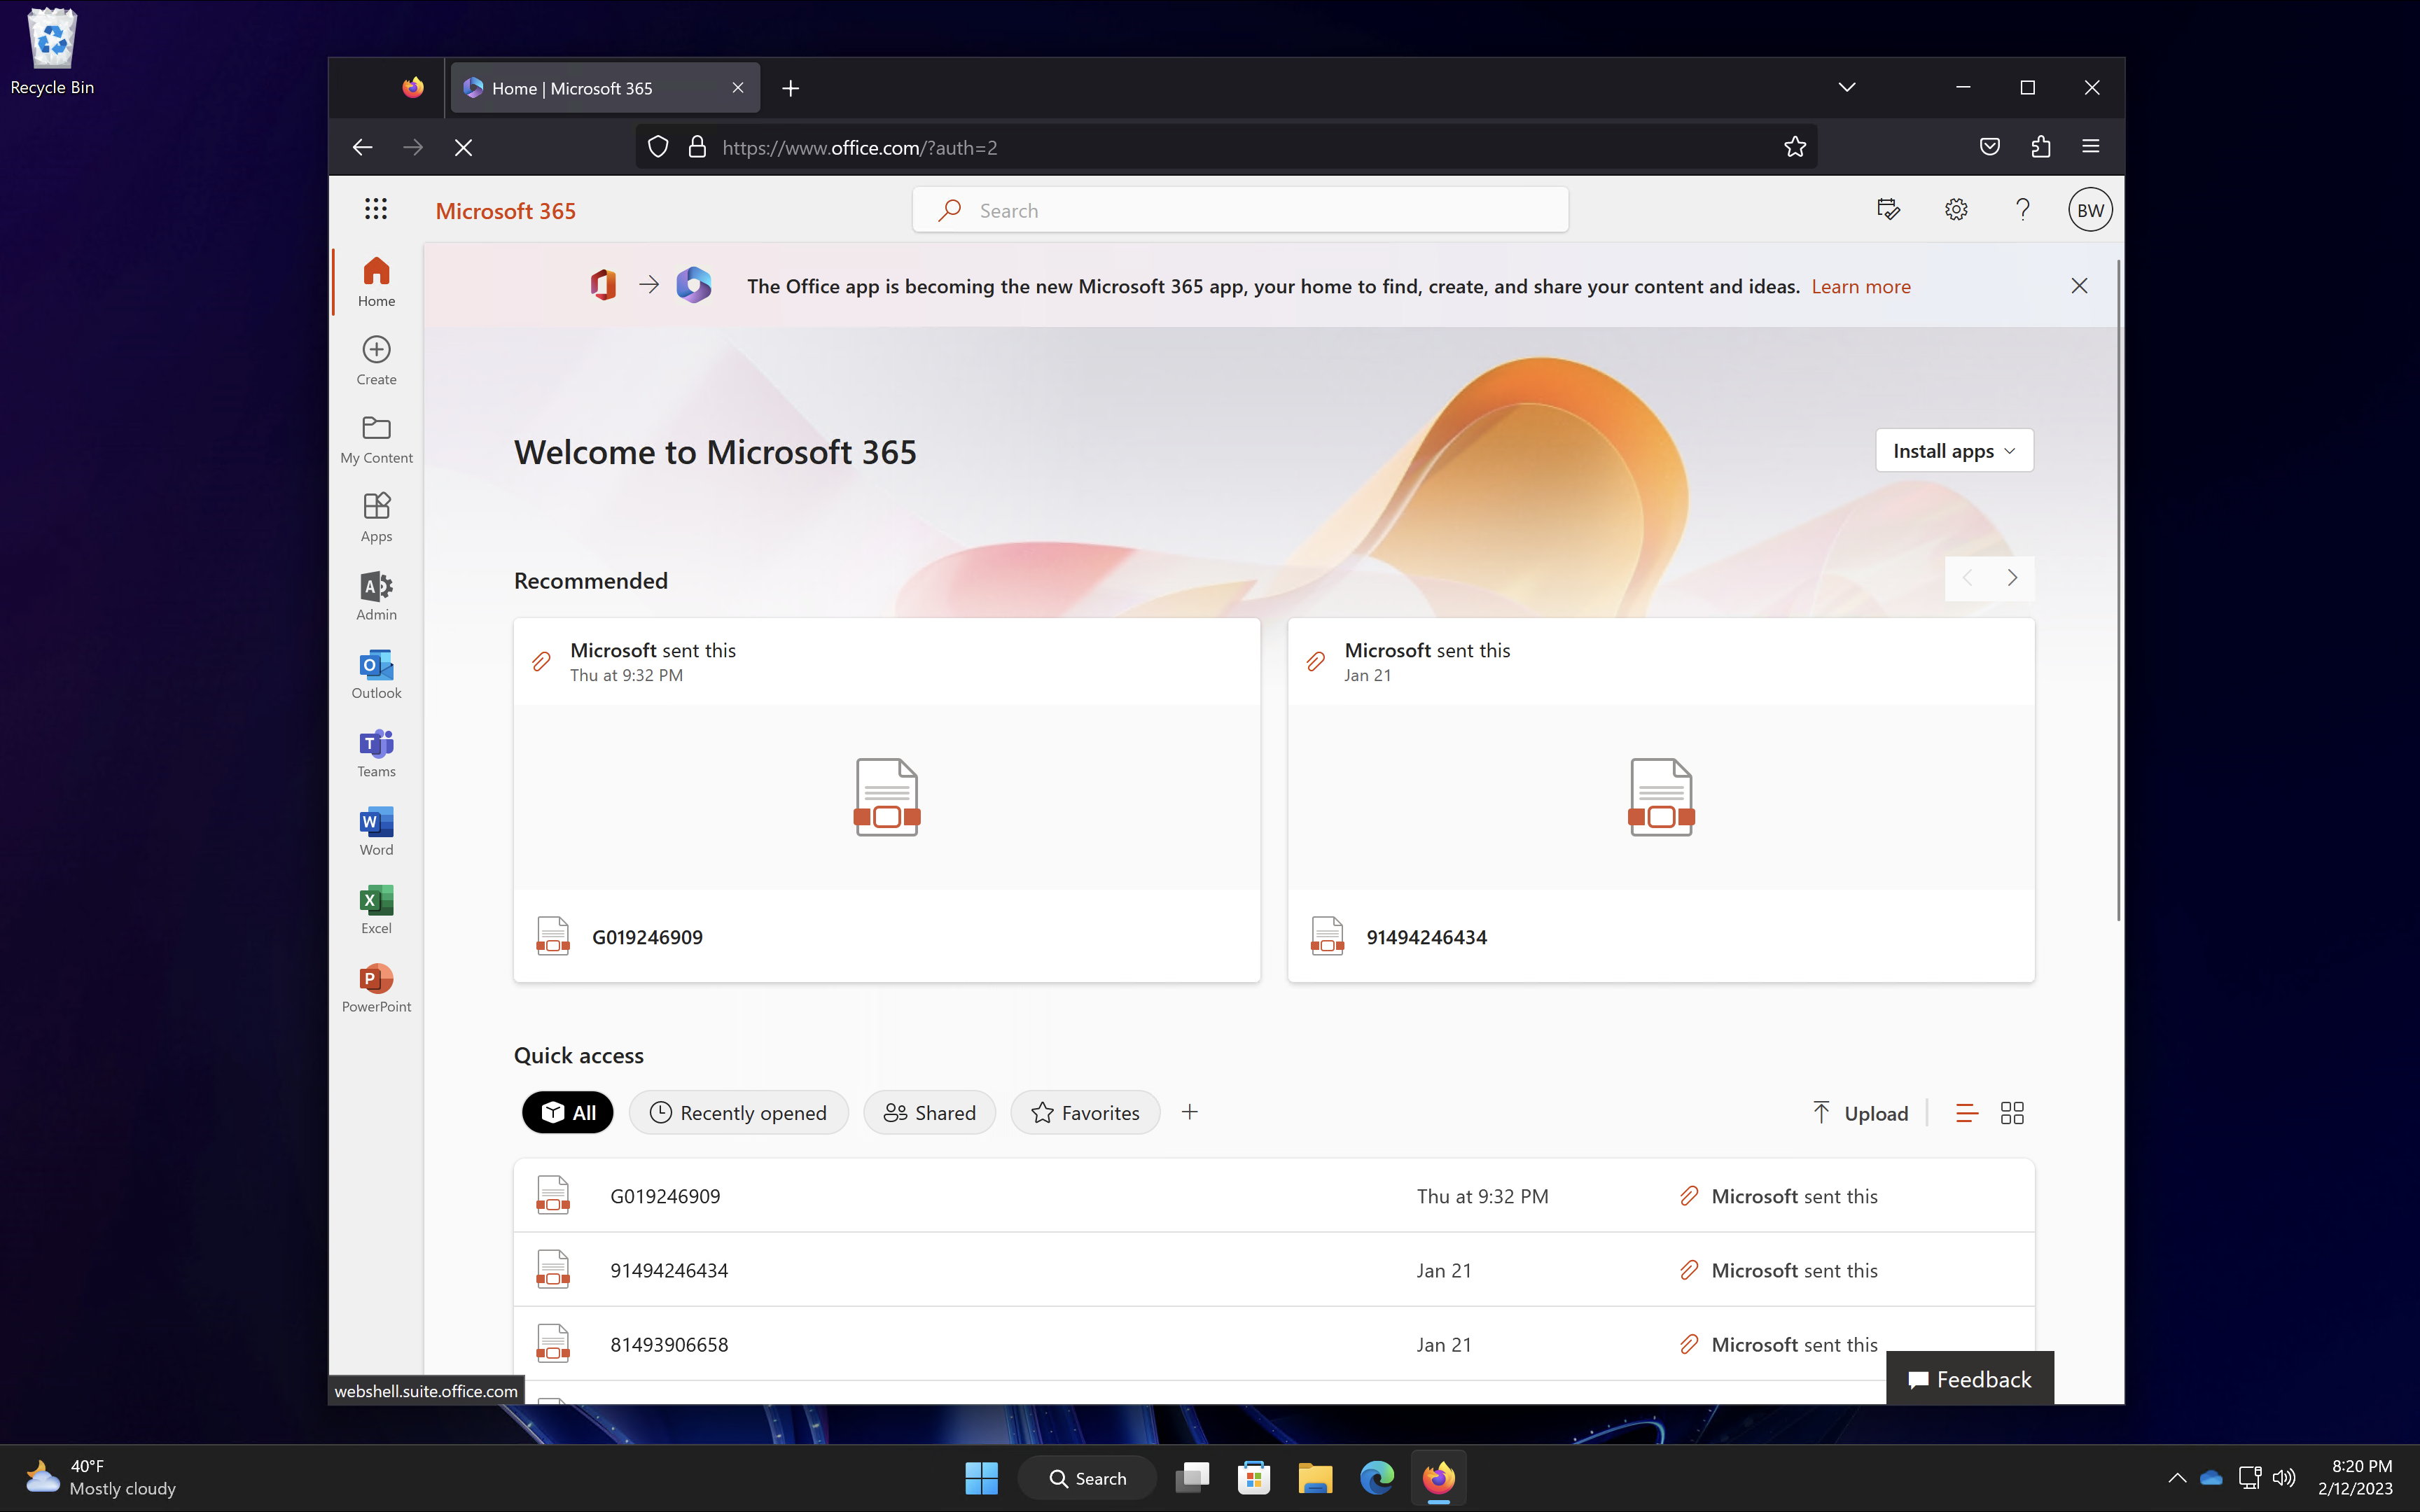Expand the list all tabs dropdown
The image size is (2420, 1512).
(x=1847, y=88)
